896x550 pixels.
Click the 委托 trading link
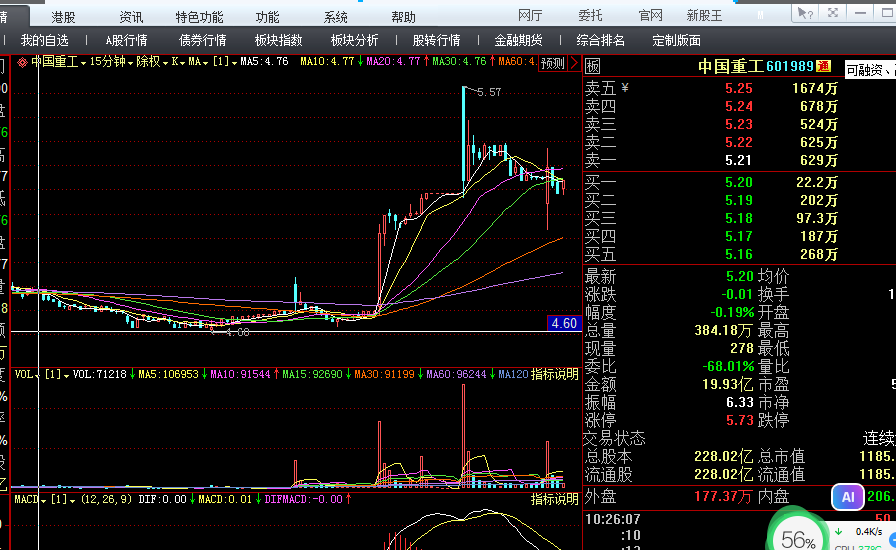coord(590,15)
